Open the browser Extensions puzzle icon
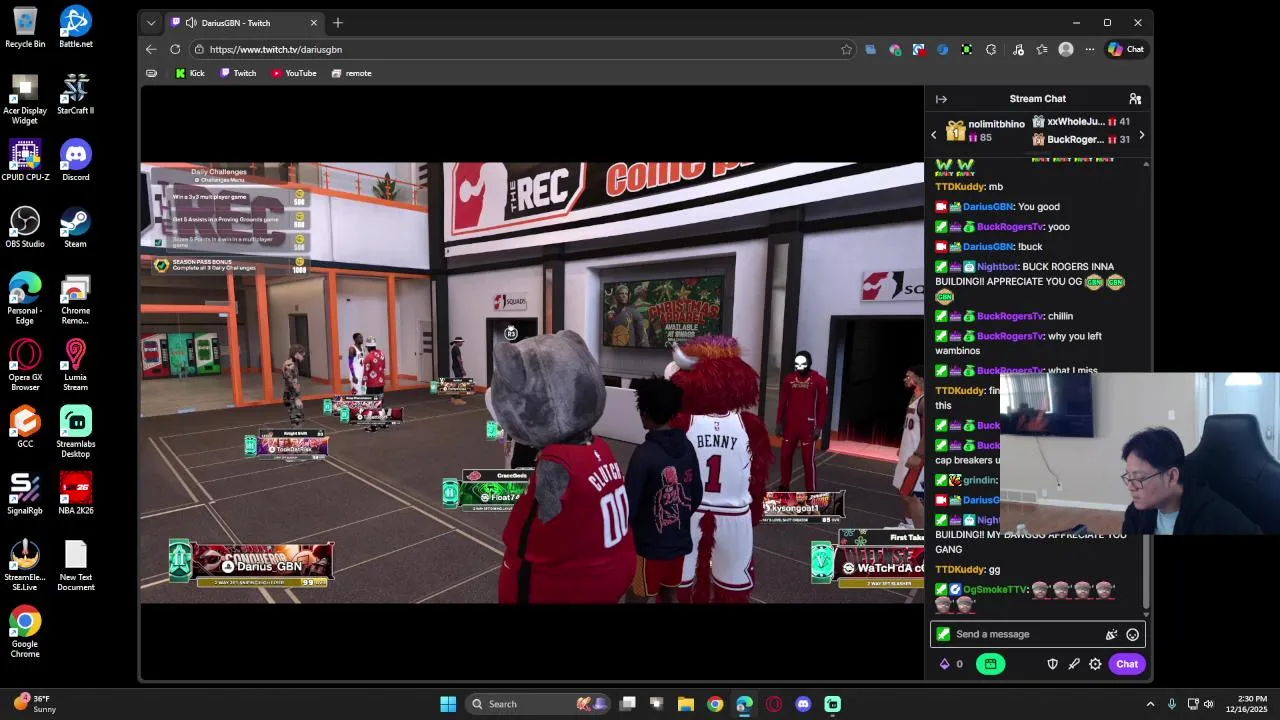 pos(991,49)
